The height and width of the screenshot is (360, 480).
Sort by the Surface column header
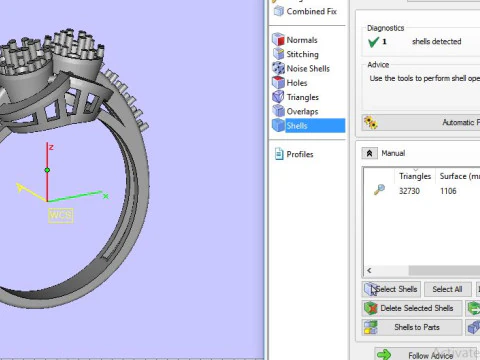[x=458, y=176]
